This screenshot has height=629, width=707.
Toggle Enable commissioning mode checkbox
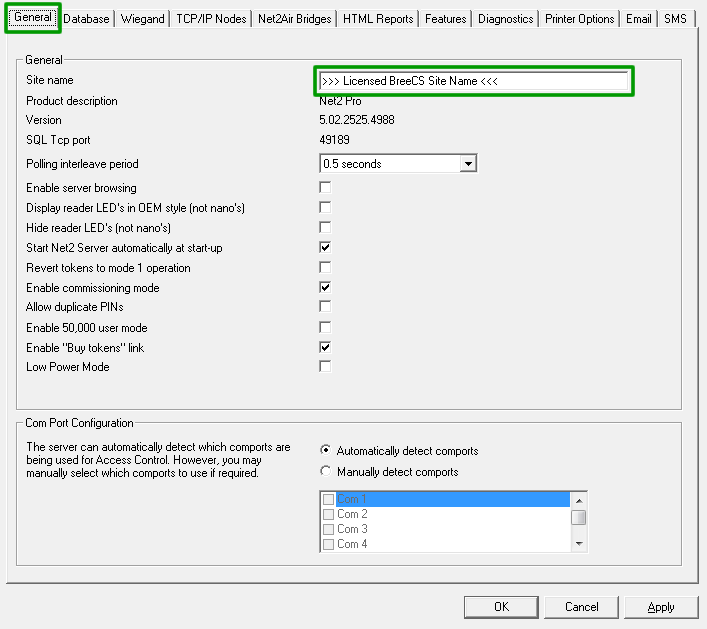(x=325, y=287)
